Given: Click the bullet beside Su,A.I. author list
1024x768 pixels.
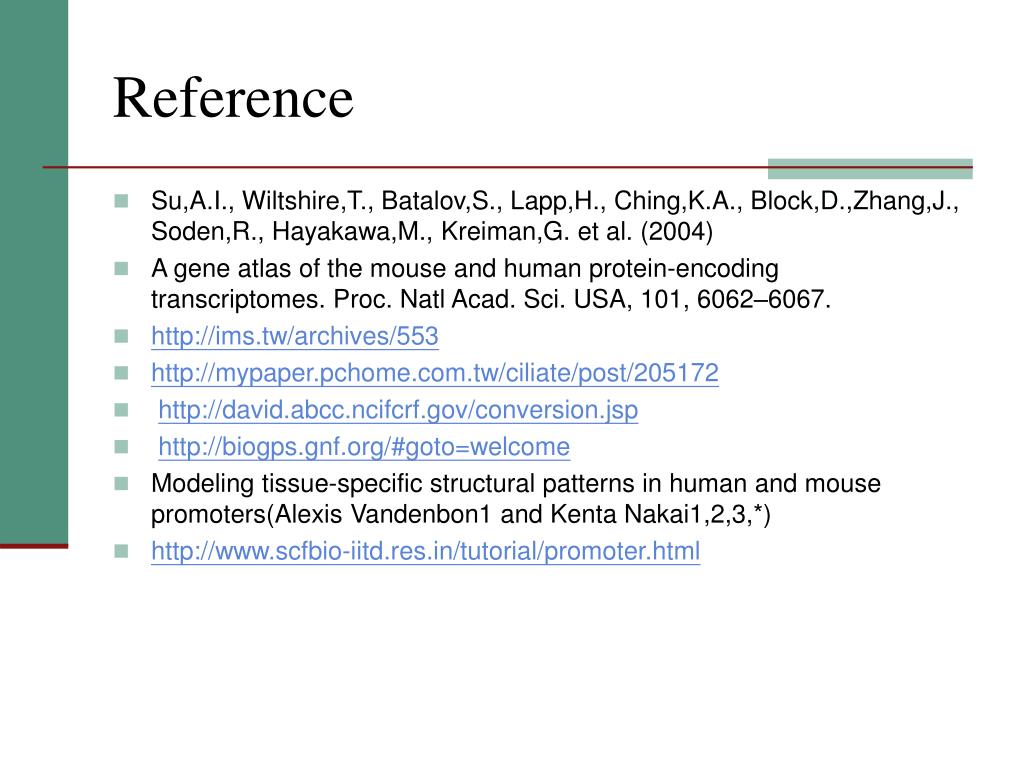Looking at the screenshot, I should click(x=121, y=200).
